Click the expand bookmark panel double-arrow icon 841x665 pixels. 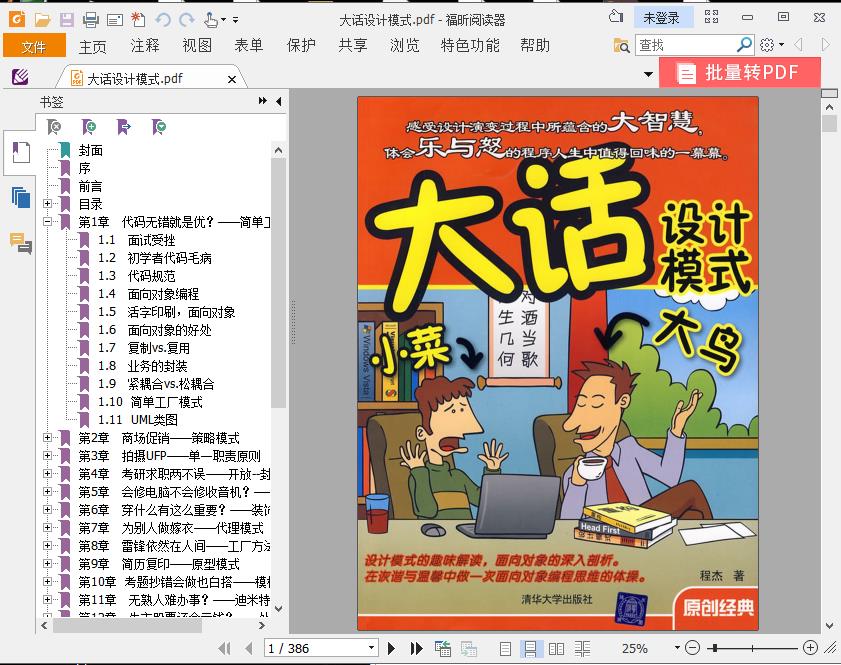pyautogui.click(x=262, y=101)
